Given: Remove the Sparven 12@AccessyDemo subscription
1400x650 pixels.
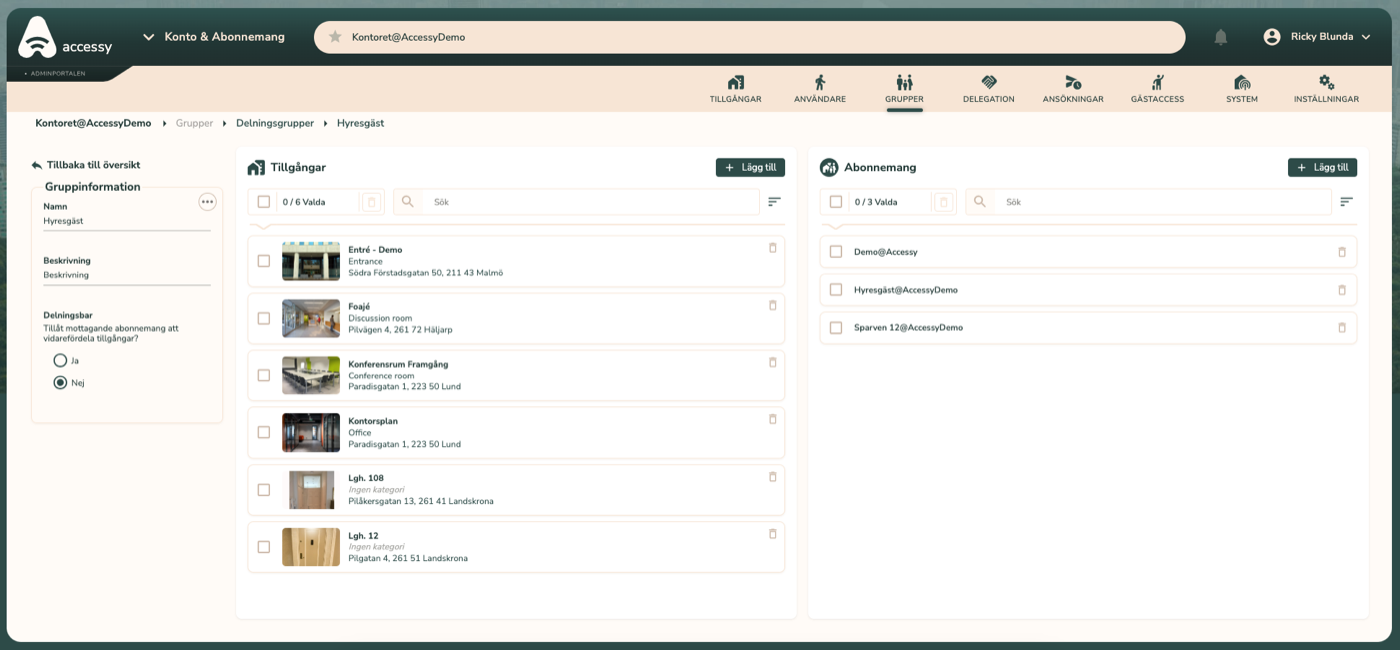Looking at the screenshot, I should (x=1342, y=328).
